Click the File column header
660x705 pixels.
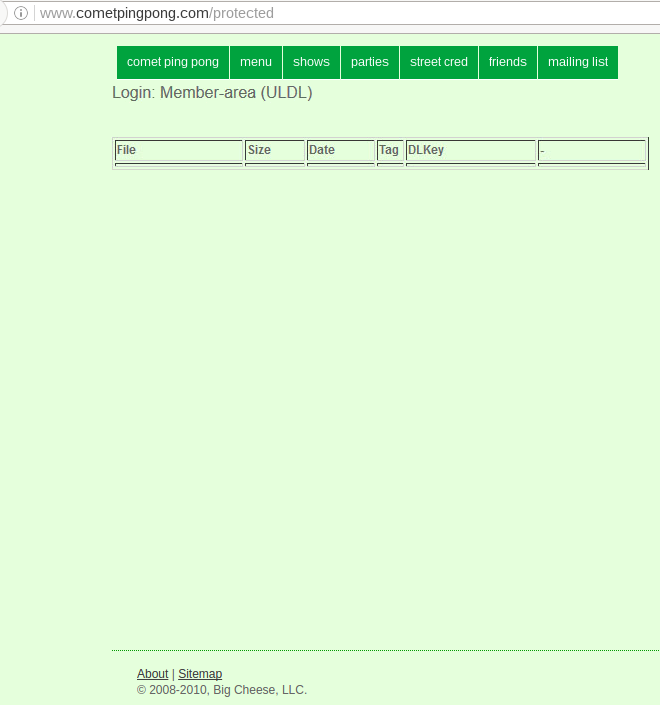(x=179, y=150)
